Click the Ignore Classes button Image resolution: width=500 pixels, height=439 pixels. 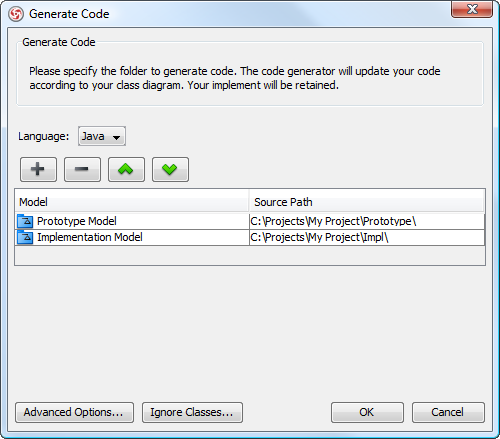192,412
